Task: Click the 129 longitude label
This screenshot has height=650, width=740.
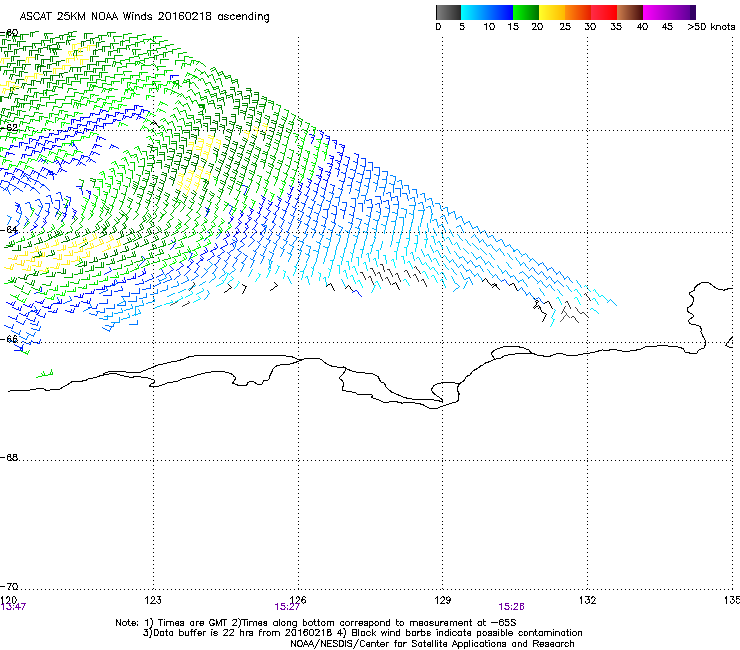Action: 443,600
